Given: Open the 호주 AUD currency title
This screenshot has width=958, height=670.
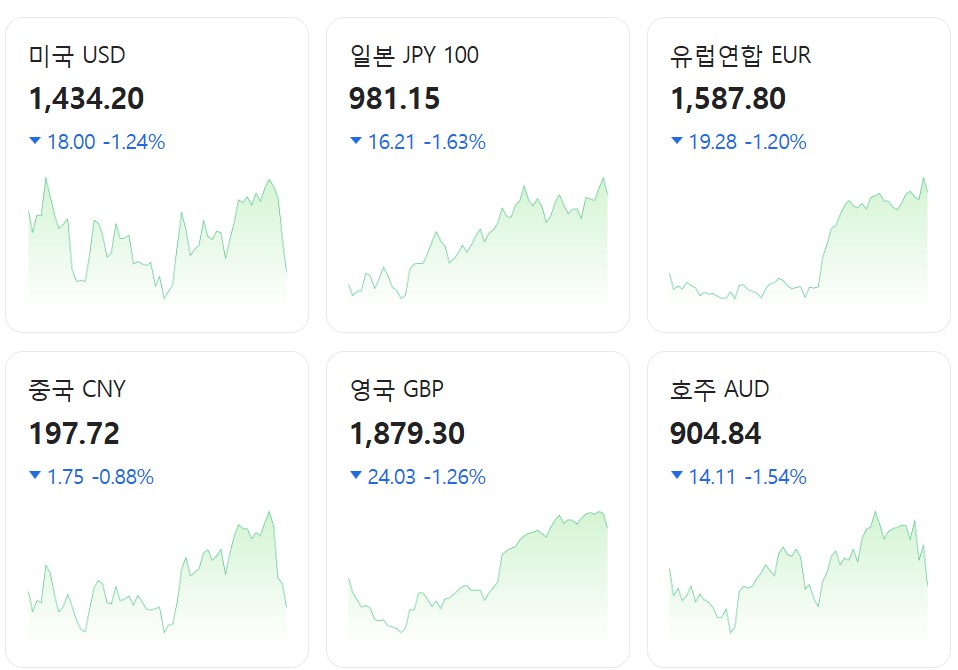Looking at the screenshot, I should [719, 389].
